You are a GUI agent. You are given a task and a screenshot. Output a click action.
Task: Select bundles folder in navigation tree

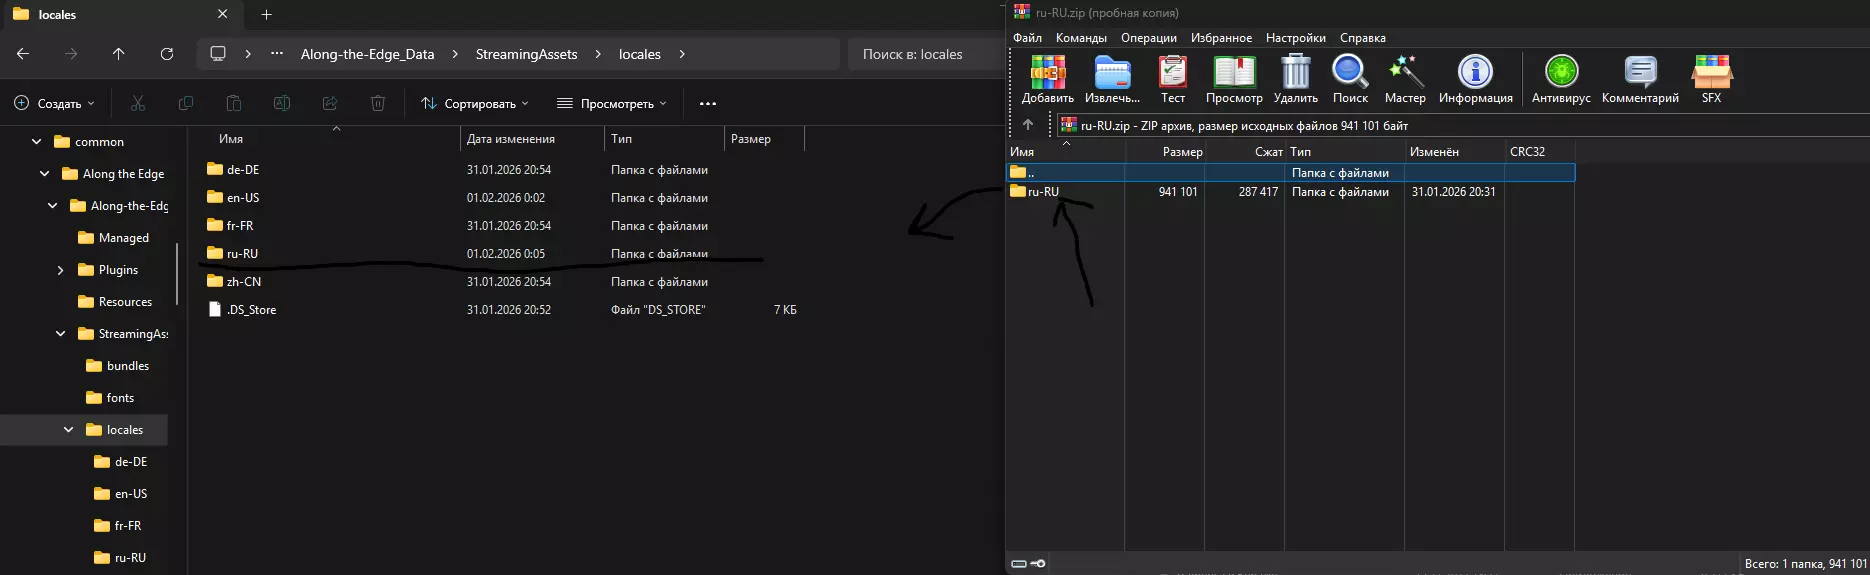point(117,366)
